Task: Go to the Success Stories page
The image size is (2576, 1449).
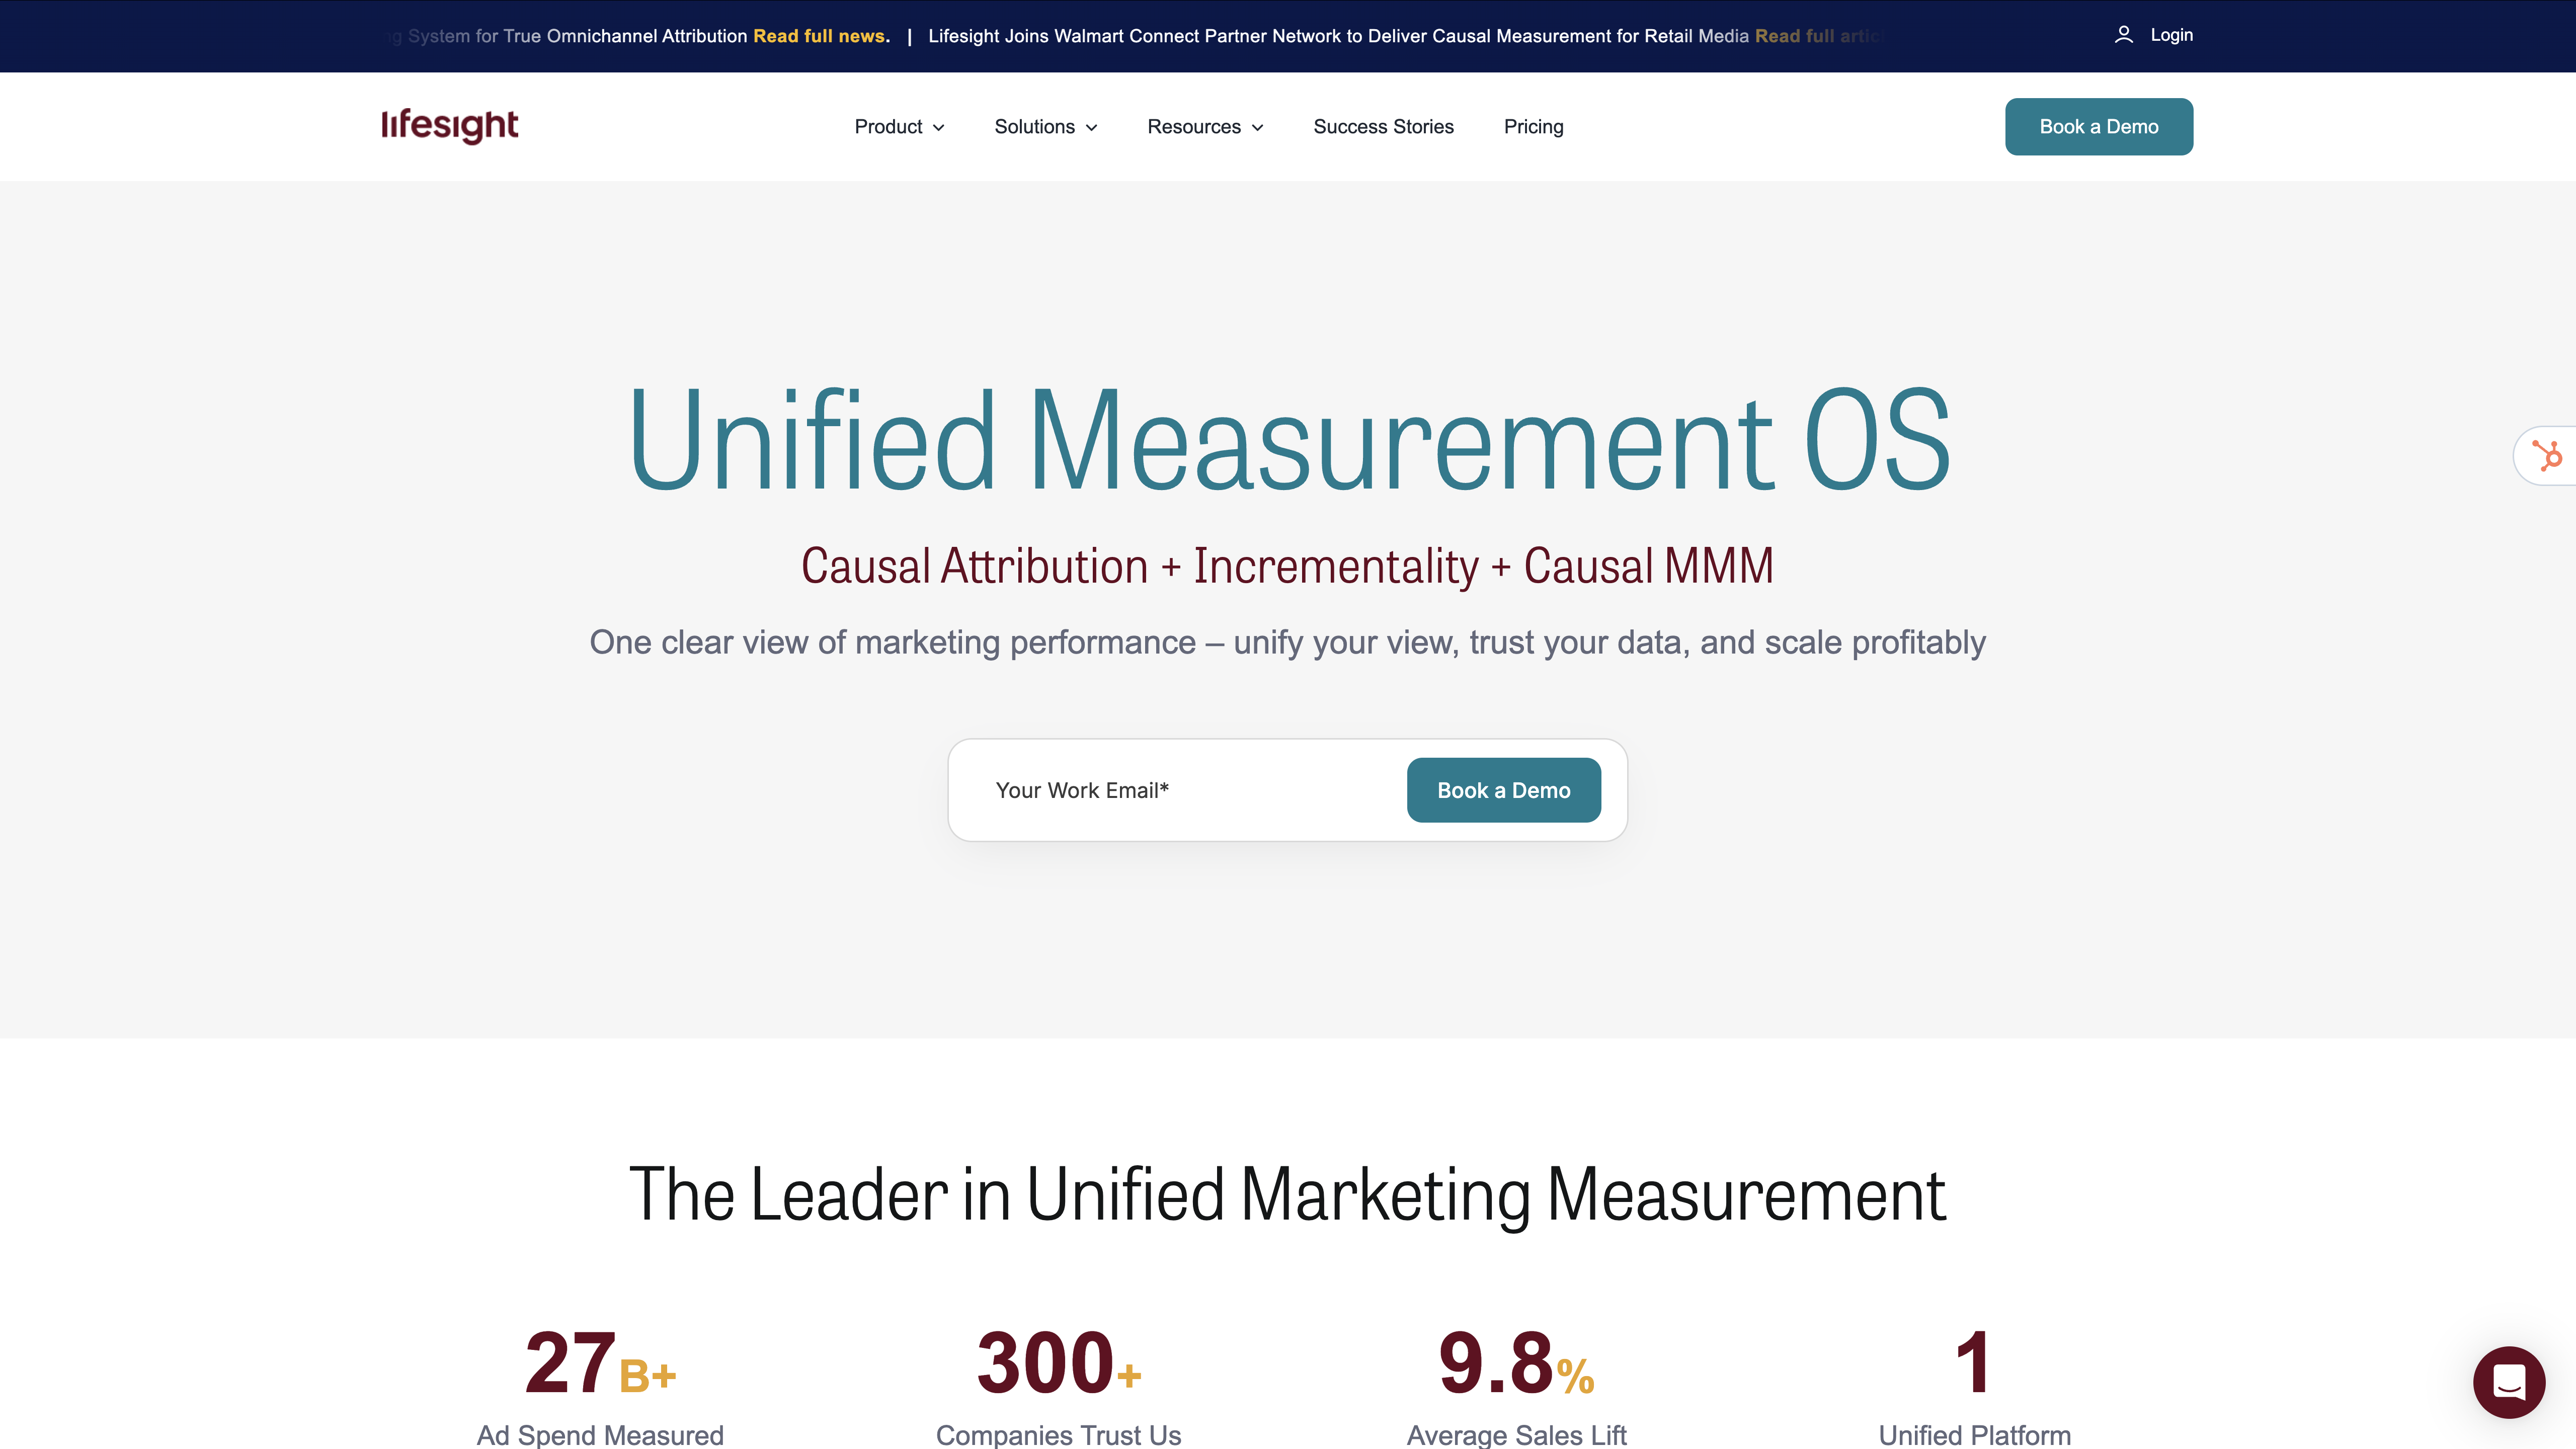Action: click(1383, 127)
